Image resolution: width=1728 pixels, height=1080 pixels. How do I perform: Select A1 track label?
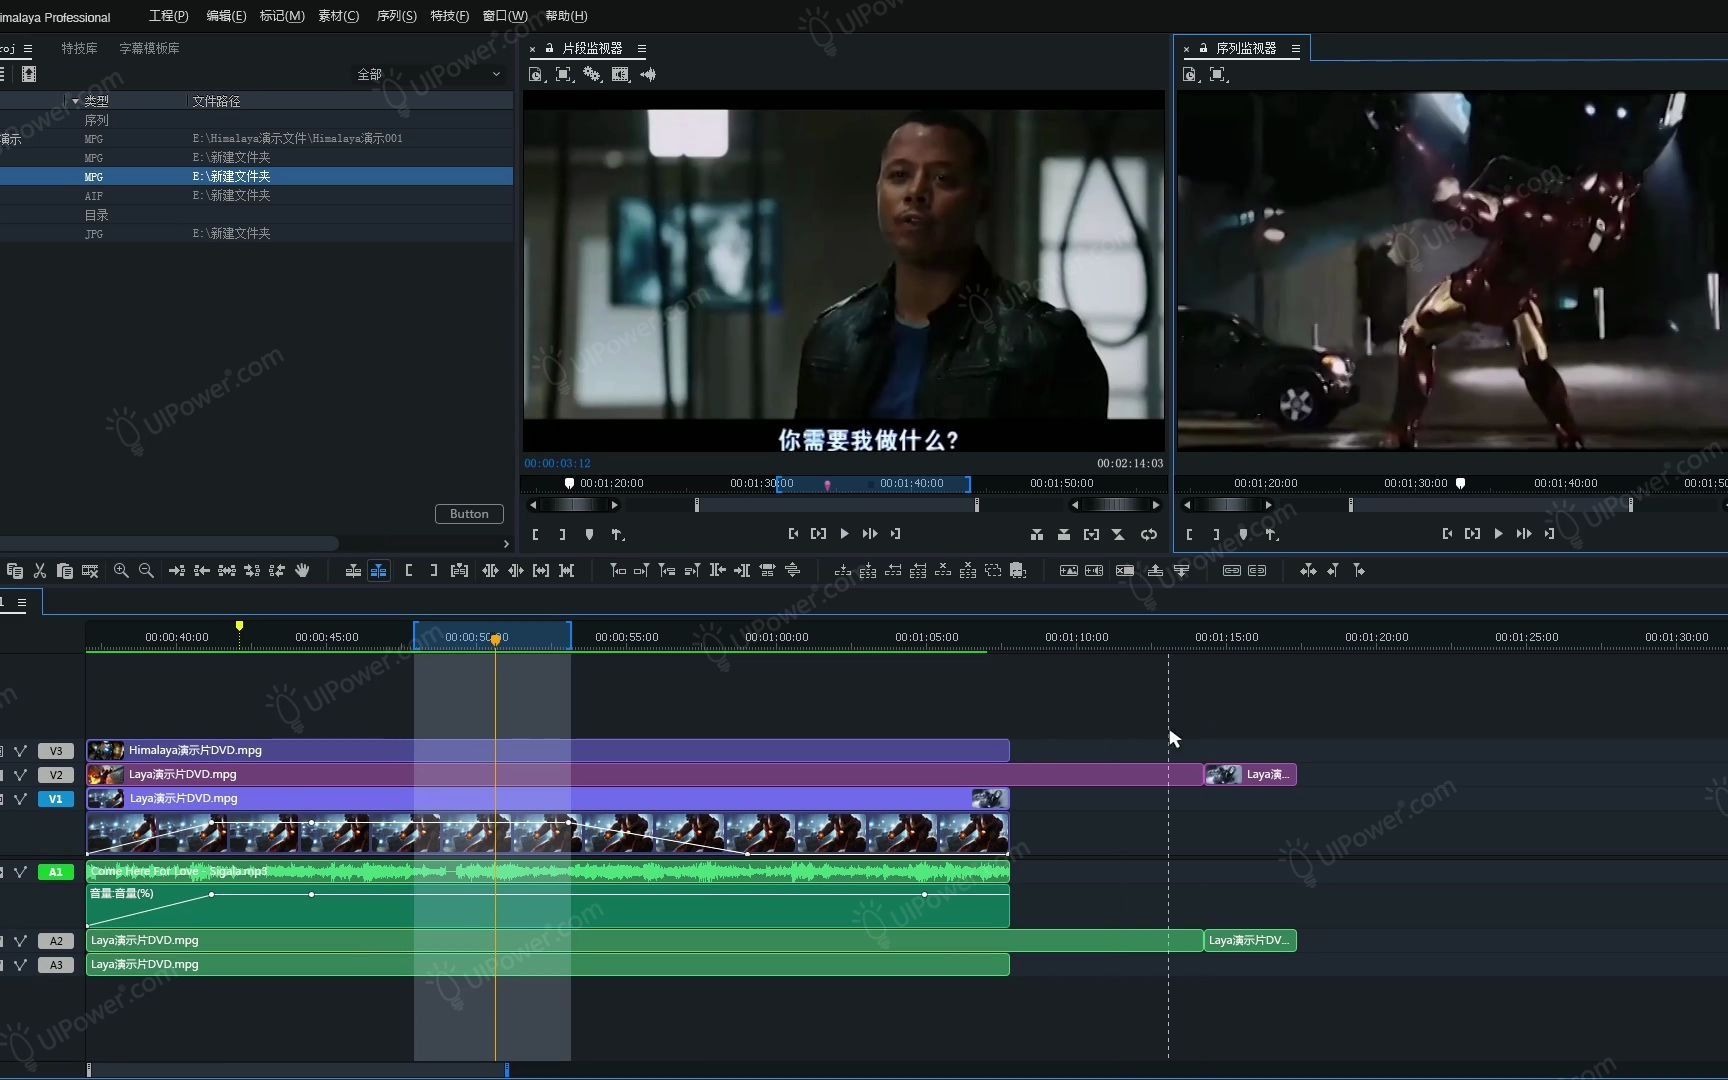coord(56,872)
